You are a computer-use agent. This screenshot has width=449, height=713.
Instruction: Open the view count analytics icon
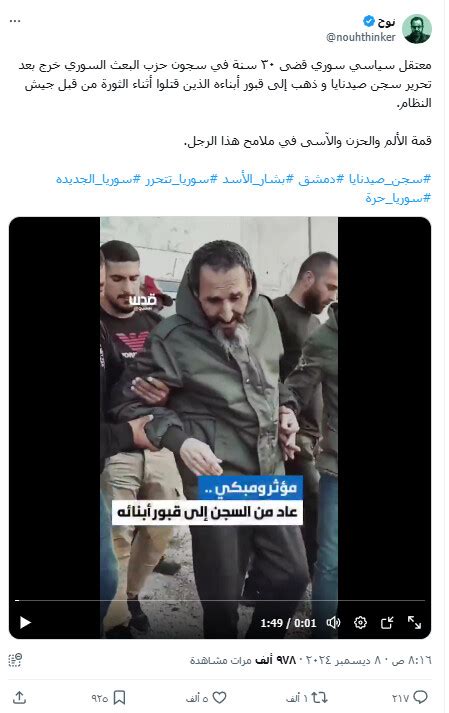[15, 660]
